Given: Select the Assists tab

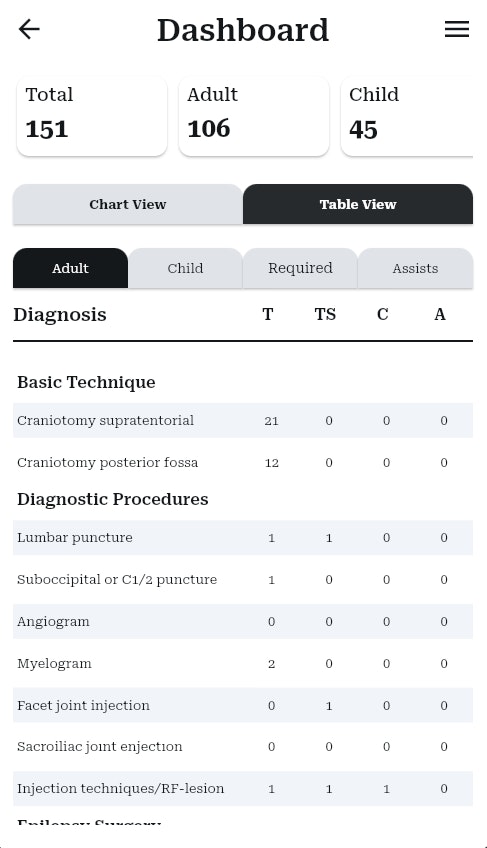Looking at the screenshot, I should (416, 268).
